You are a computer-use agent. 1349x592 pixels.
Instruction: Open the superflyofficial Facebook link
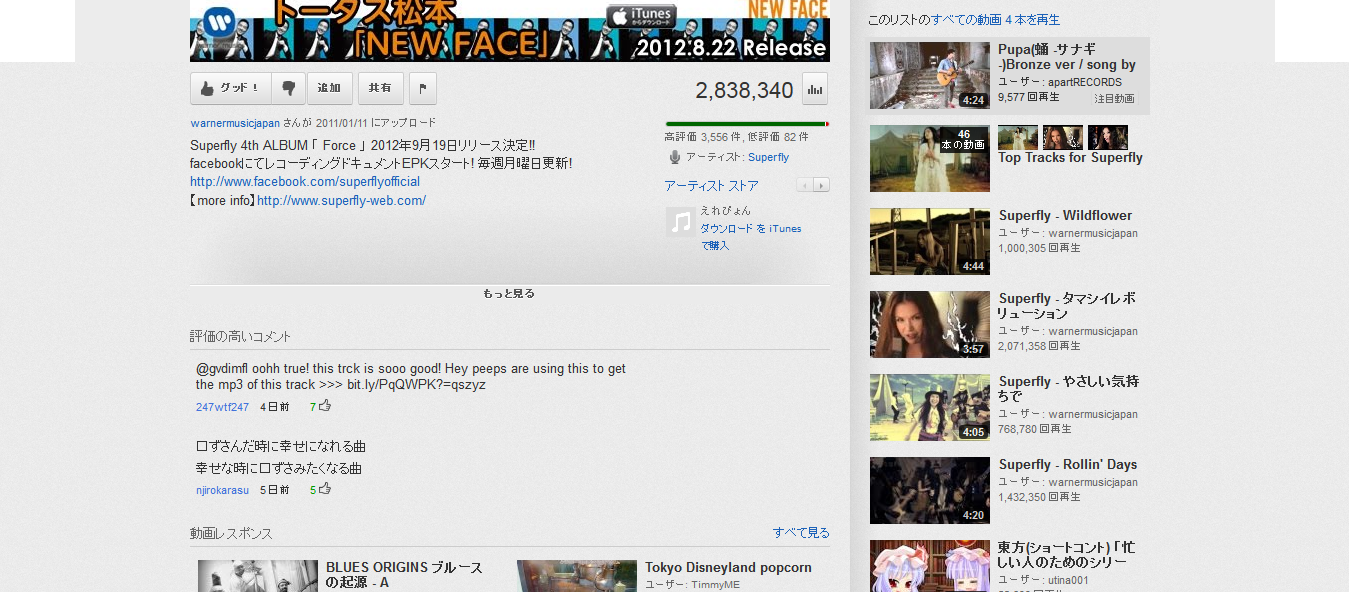pyautogui.click(x=305, y=182)
